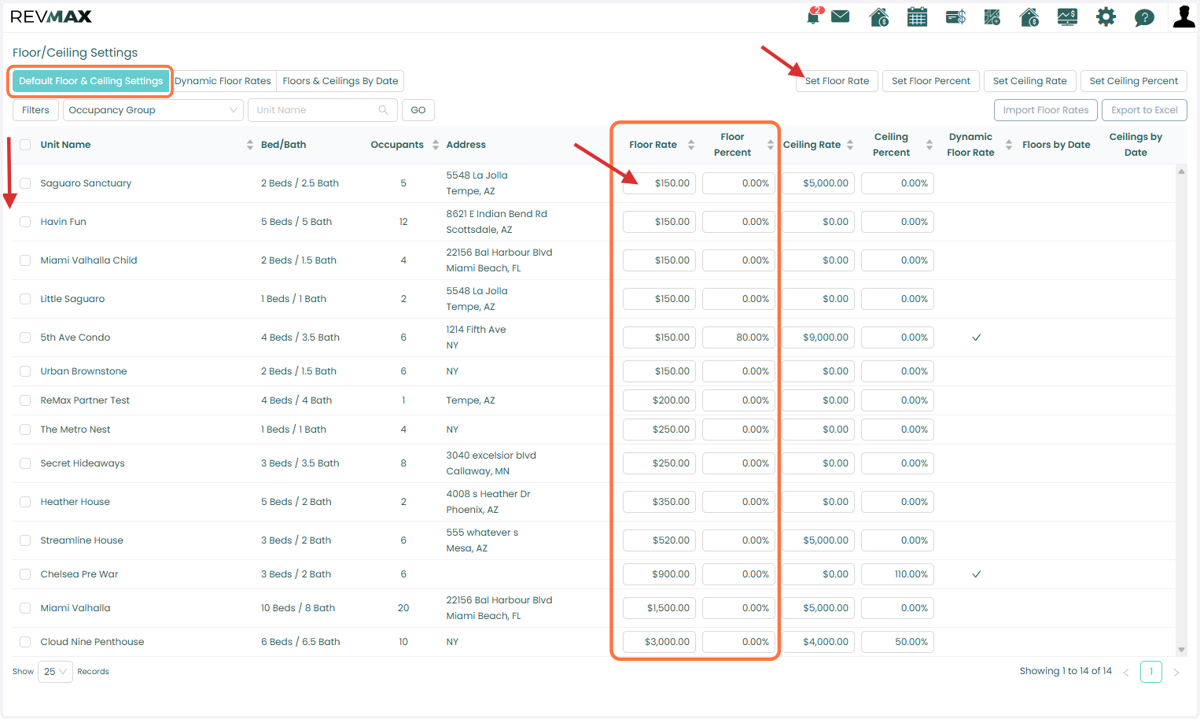Open the calendar grid icon
This screenshot has width=1200, height=719.
[917, 17]
